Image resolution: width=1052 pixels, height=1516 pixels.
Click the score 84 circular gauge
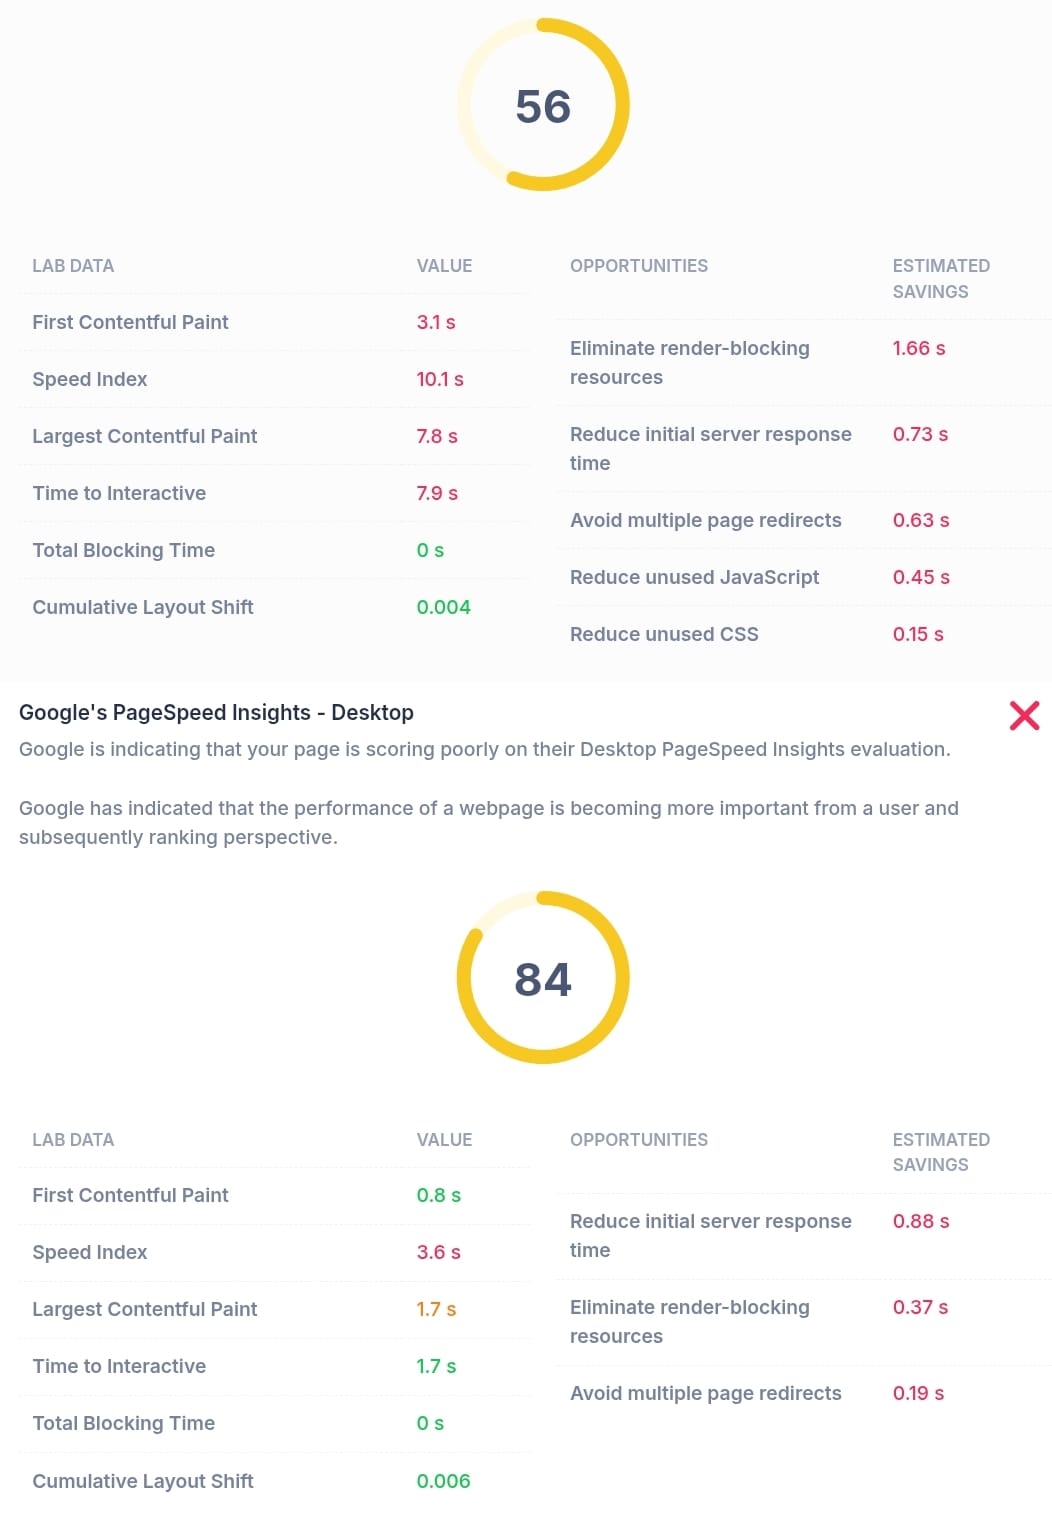[543, 978]
